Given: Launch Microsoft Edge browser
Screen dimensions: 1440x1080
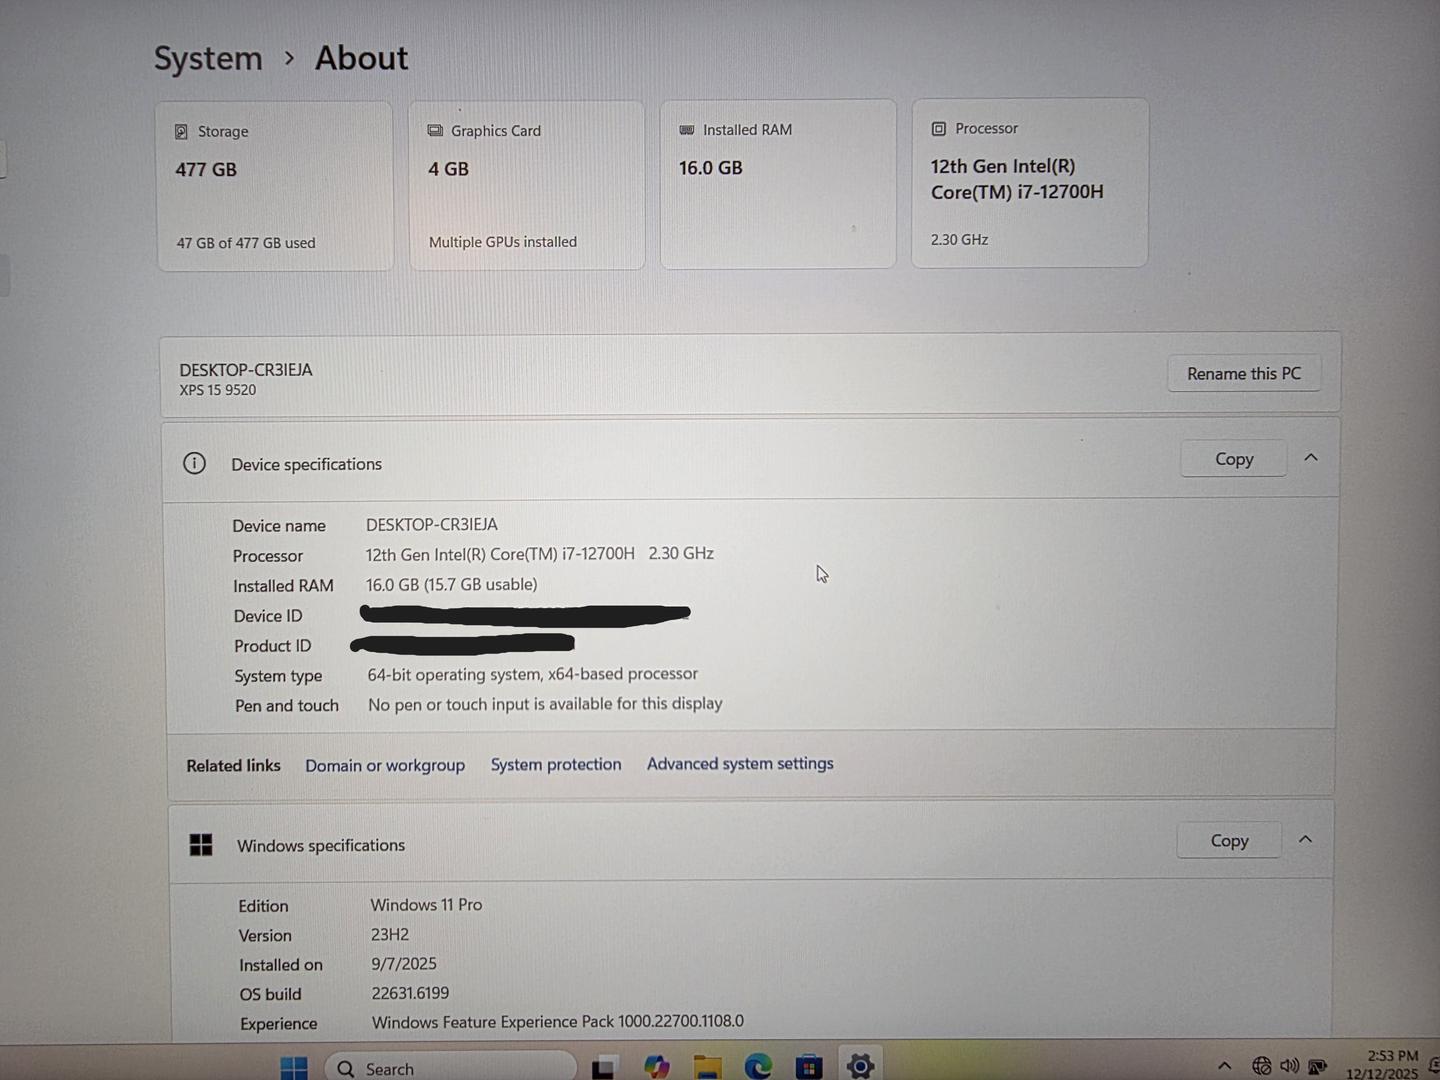Looking at the screenshot, I should click(758, 1067).
